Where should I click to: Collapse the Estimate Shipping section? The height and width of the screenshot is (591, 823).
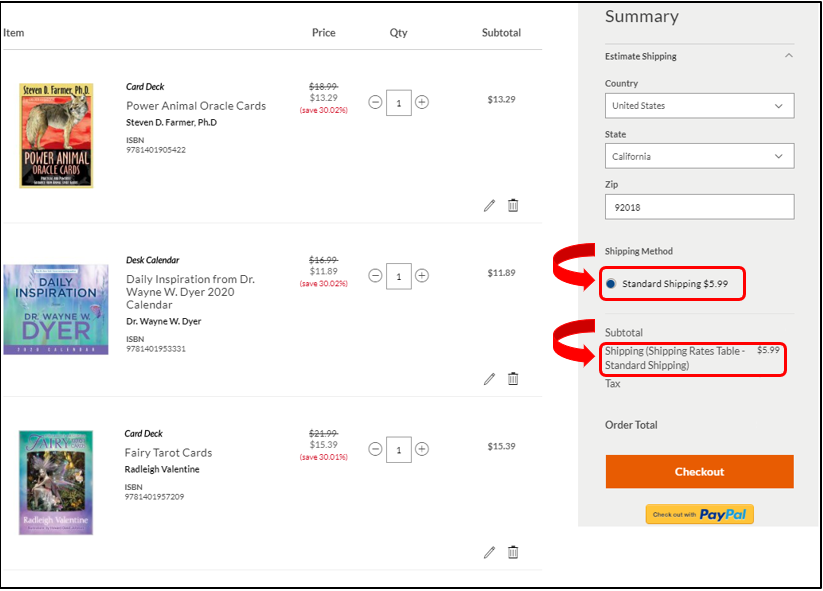[x=788, y=56]
